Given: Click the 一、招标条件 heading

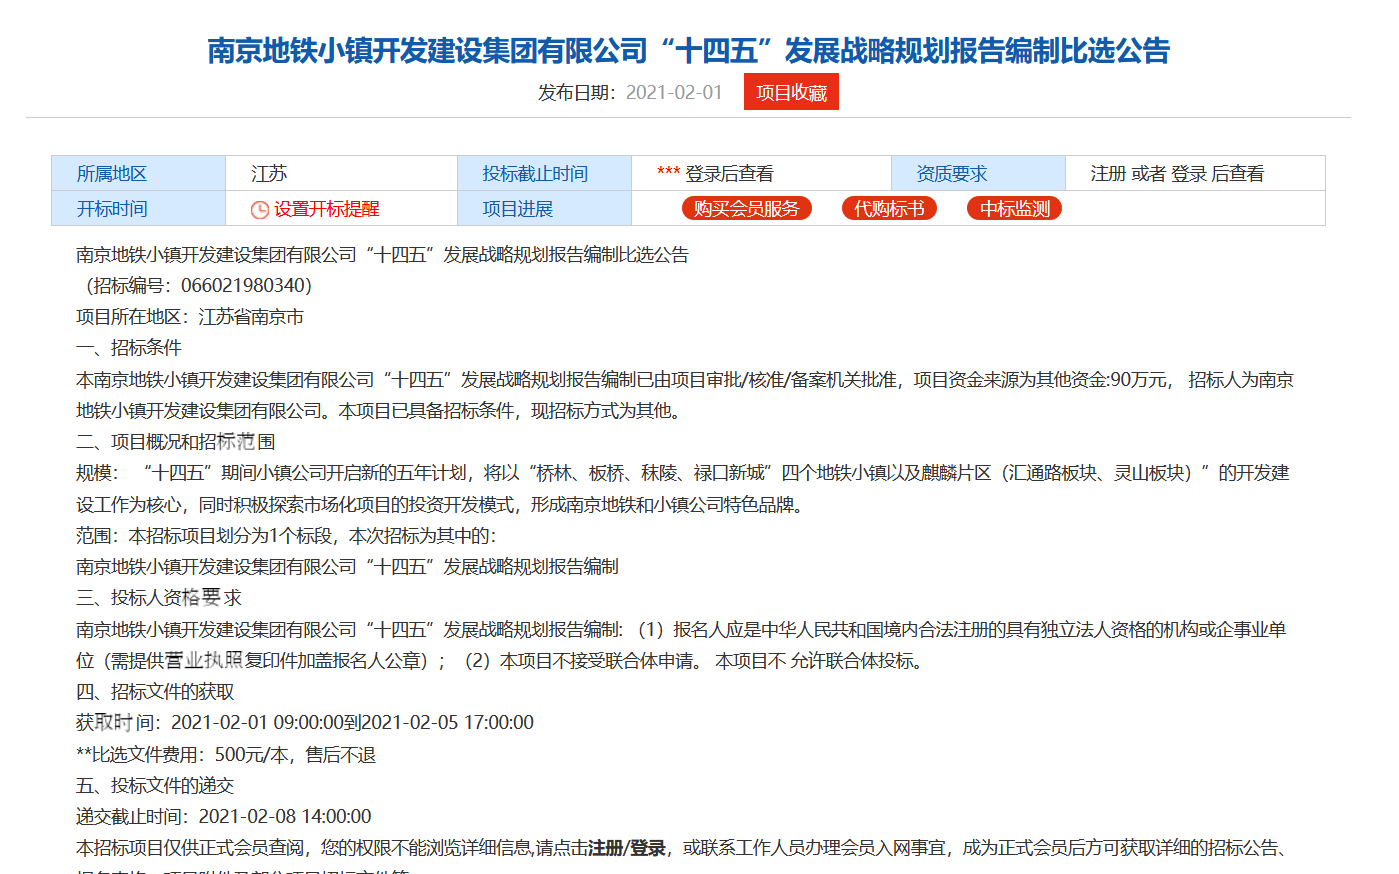Looking at the screenshot, I should coord(129,348).
